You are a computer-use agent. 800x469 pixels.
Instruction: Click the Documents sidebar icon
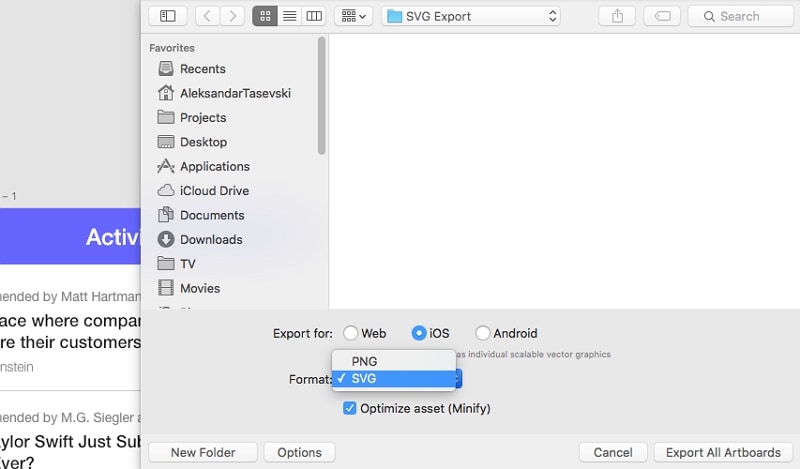pos(165,215)
